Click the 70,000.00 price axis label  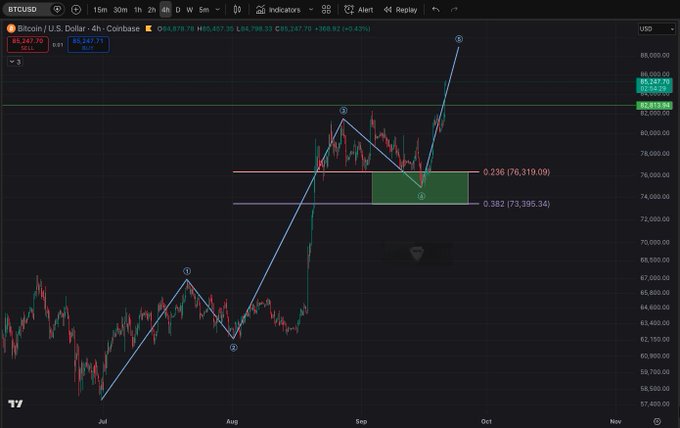coord(655,242)
